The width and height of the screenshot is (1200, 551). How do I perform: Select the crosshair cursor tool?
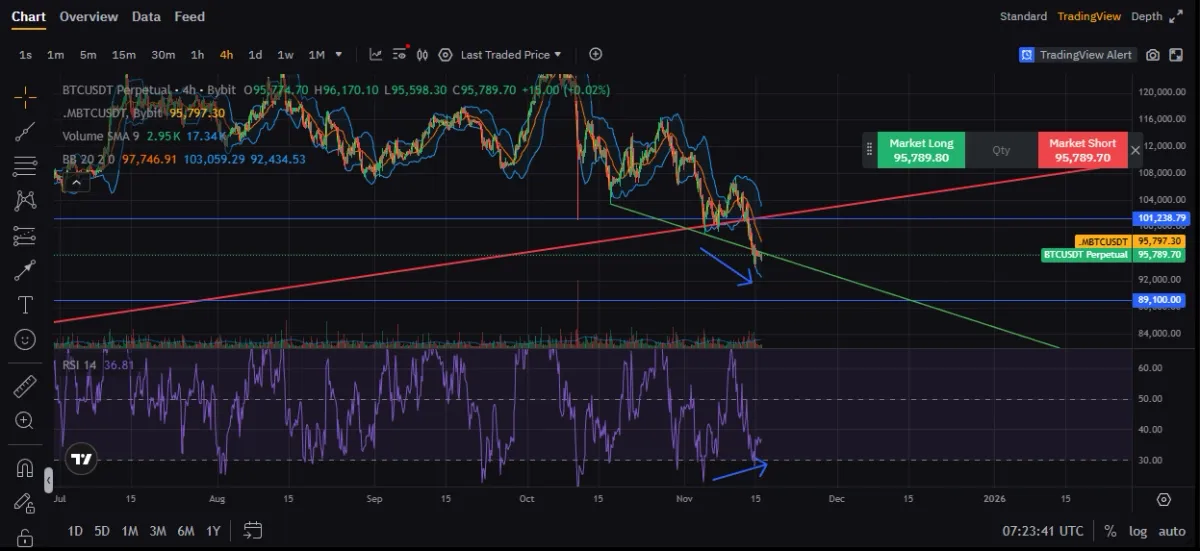[26, 96]
